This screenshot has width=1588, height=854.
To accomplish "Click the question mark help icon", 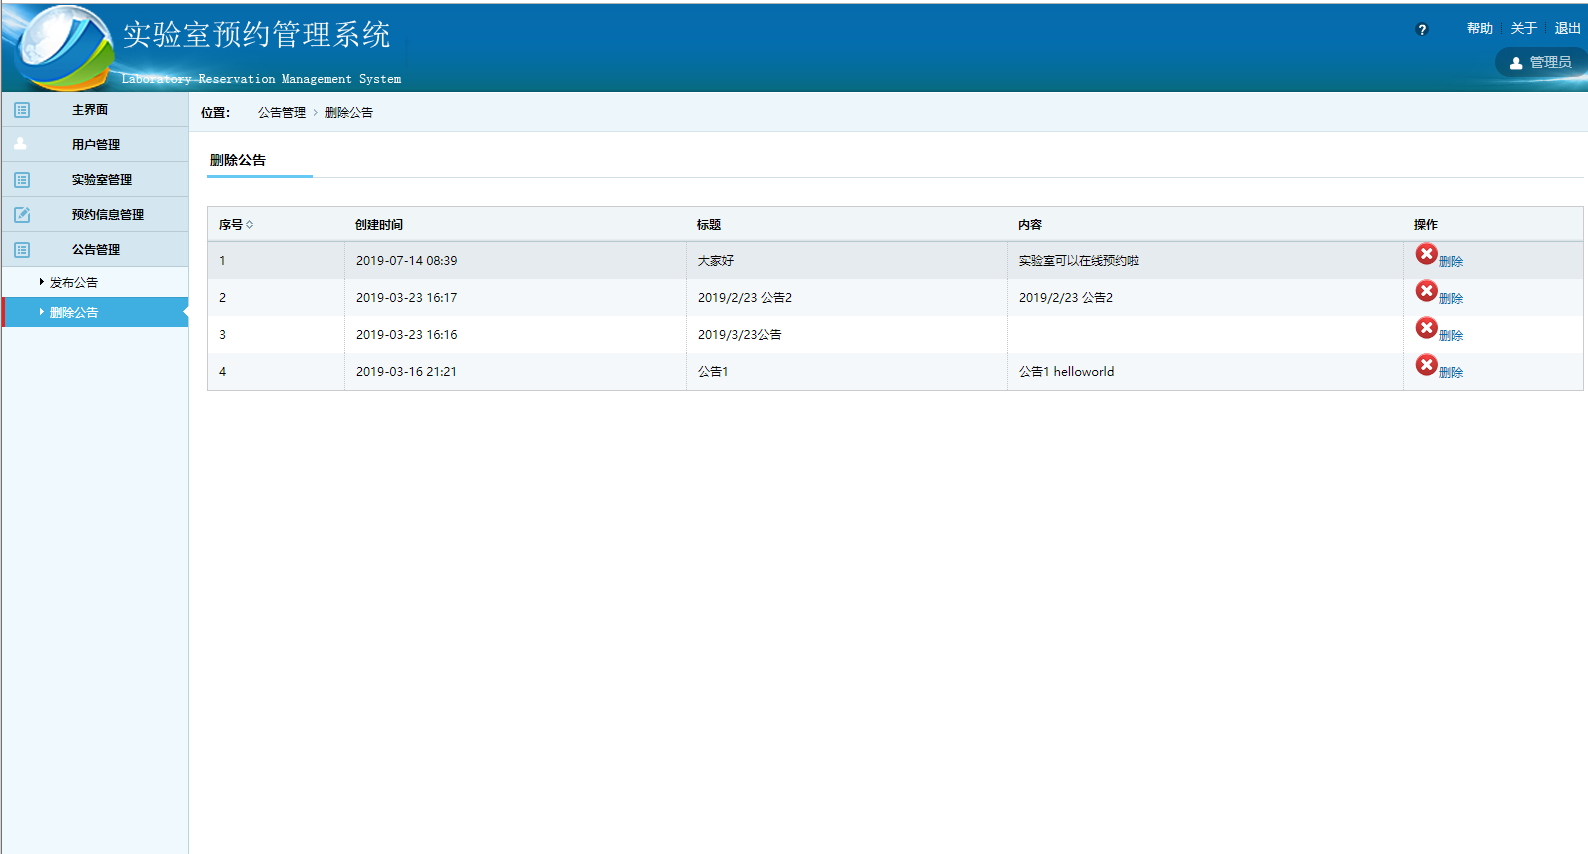I will coord(1422,30).
